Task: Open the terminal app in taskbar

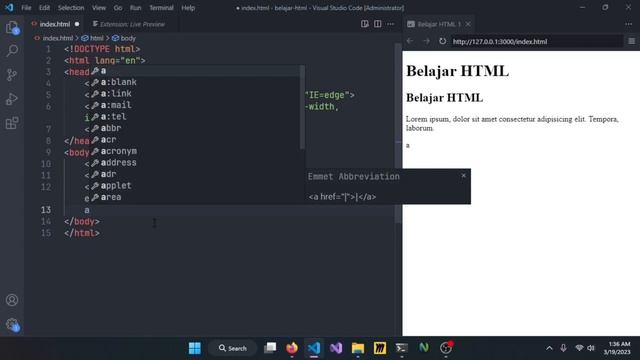Action: 402,348
